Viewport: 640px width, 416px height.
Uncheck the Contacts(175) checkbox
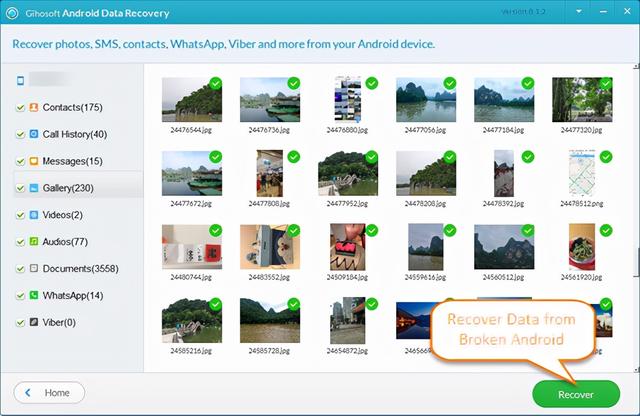click(x=20, y=108)
